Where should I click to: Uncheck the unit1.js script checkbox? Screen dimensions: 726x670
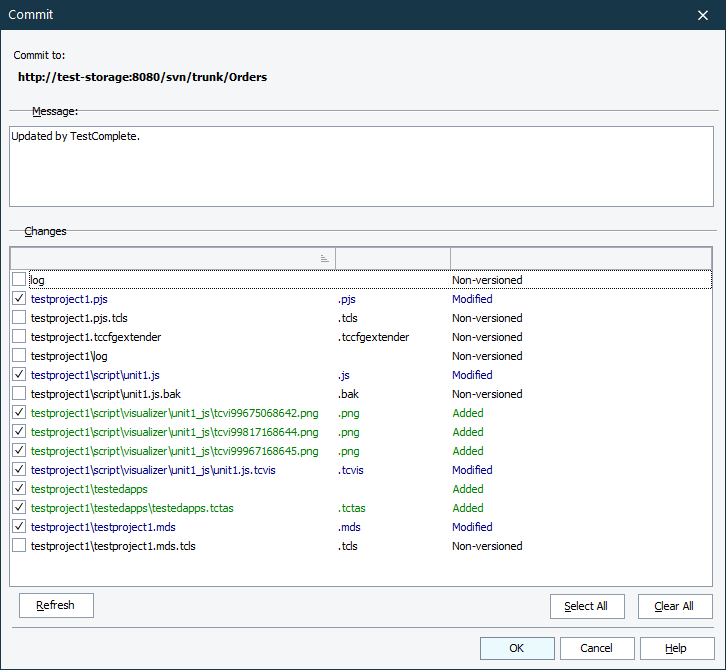coord(19,375)
